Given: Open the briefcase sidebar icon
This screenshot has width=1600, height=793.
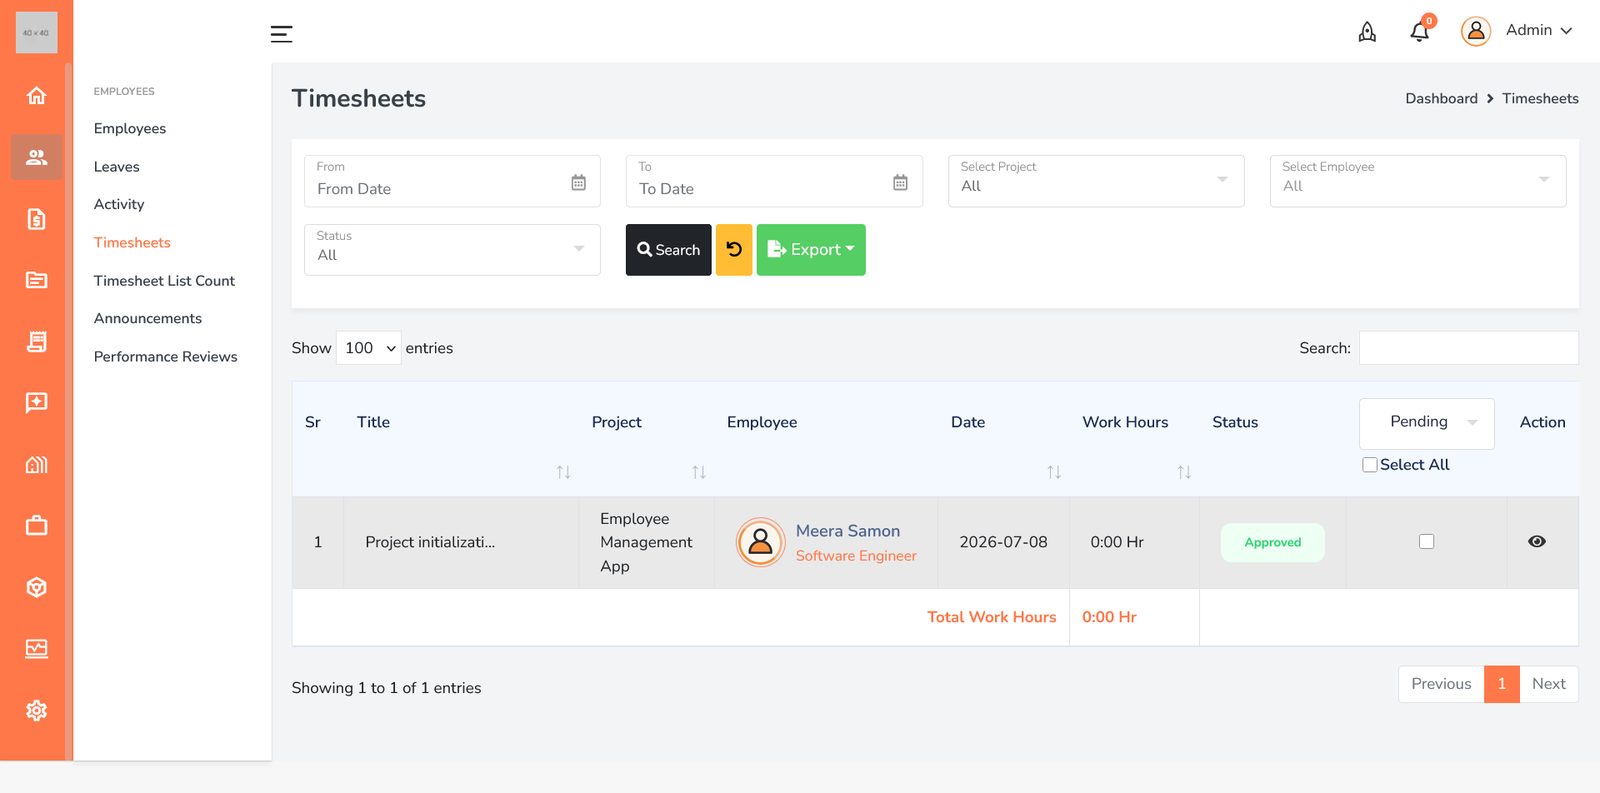Looking at the screenshot, I should click(x=36, y=526).
